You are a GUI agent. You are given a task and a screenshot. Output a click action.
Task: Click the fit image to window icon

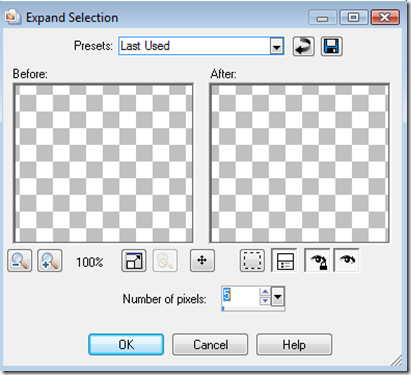[134, 261]
